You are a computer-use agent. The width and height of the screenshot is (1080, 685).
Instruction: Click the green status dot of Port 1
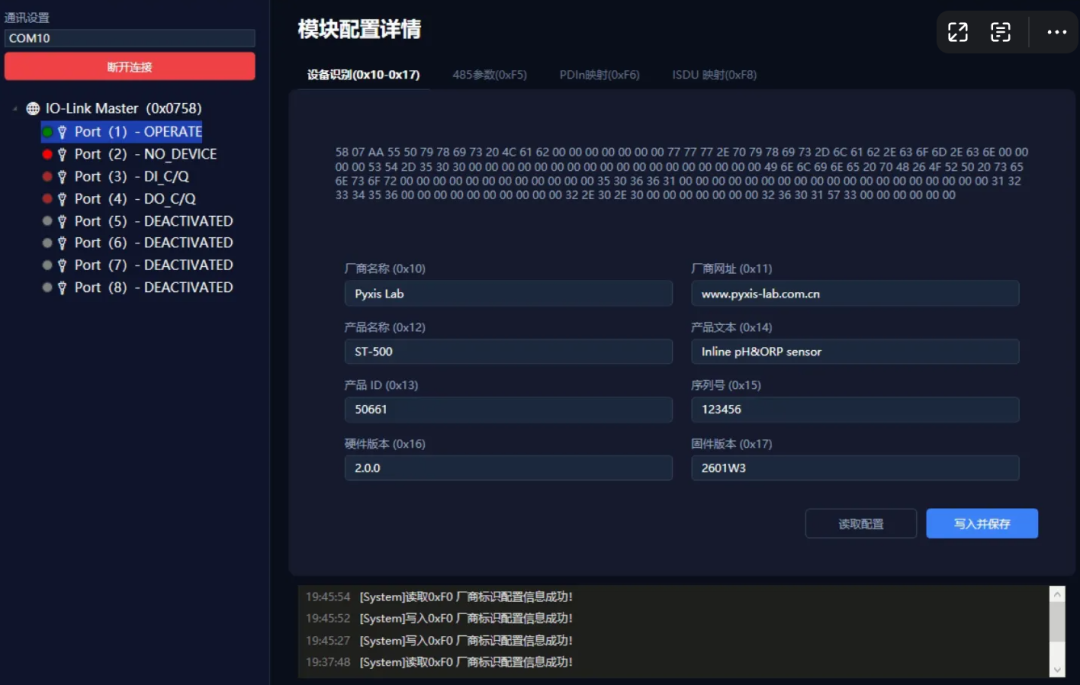click(x=47, y=132)
